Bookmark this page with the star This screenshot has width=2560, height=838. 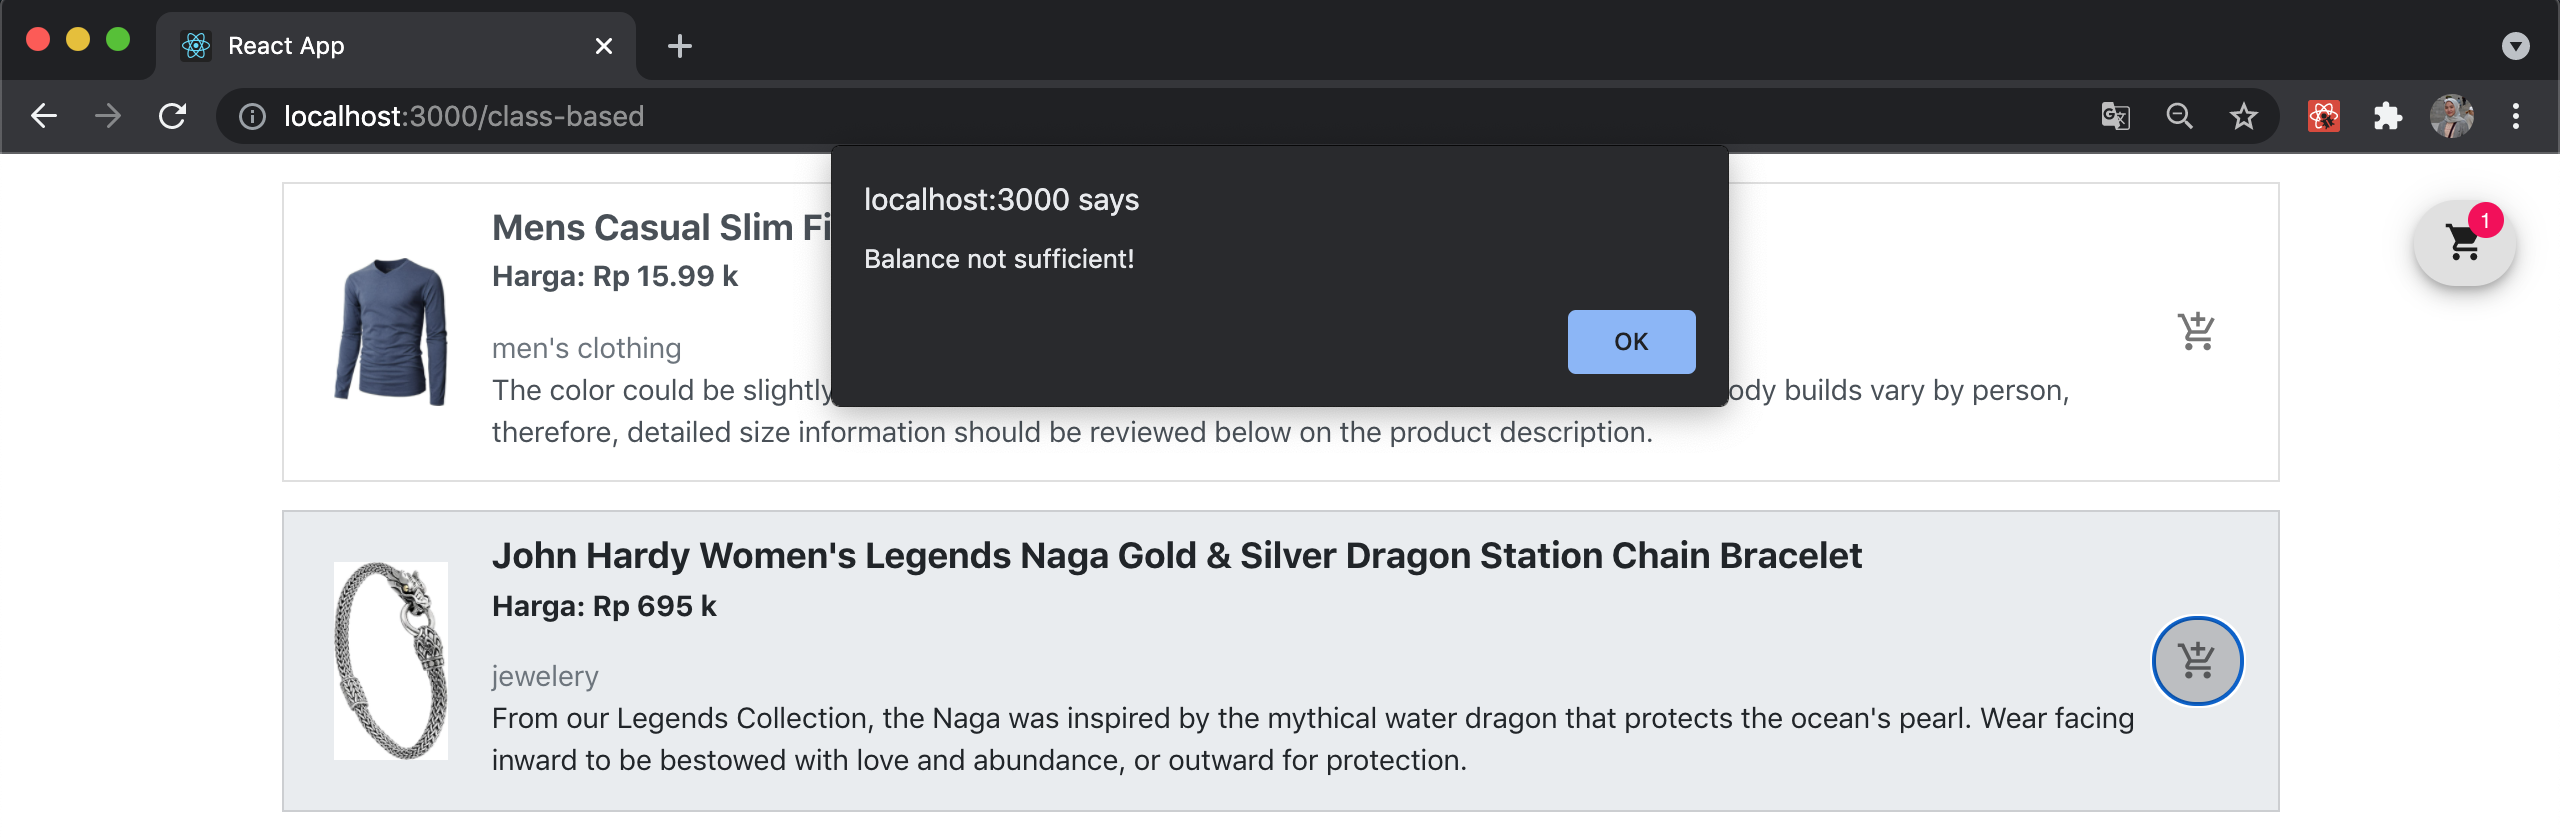(x=2243, y=116)
